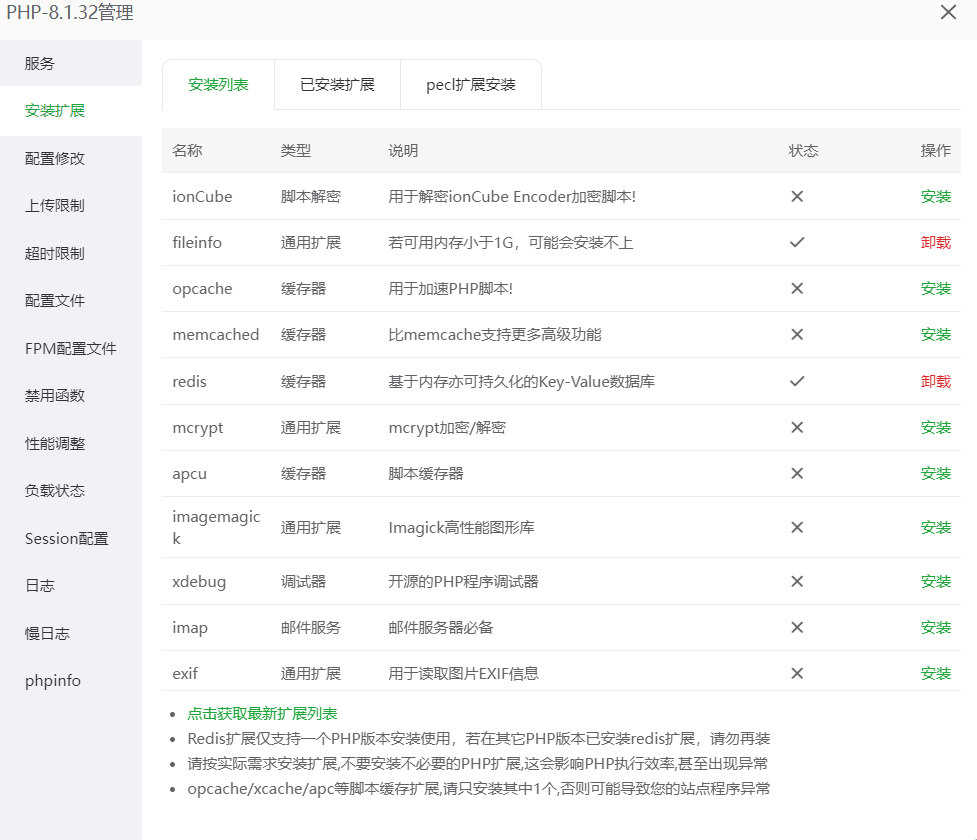Image resolution: width=977 pixels, height=840 pixels.
Task: Click the redis installed status checkmark
Action: [797, 382]
